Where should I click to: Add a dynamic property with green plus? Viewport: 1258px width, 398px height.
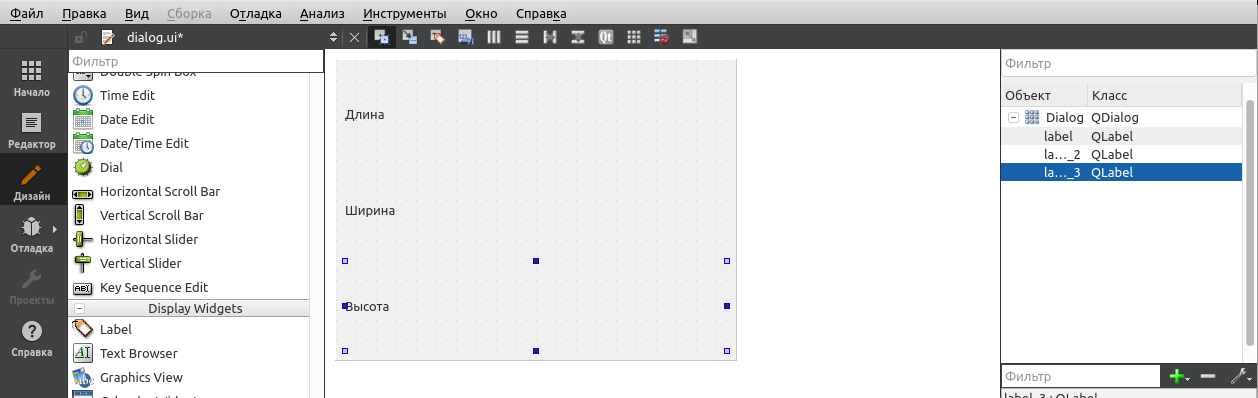tap(1179, 377)
